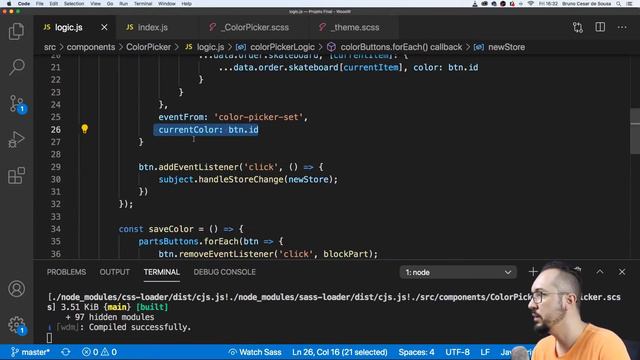The width and height of the screenshot is (640, 360).
Task: Click components in the breadcrumb
Action: (x=91, y=47)
